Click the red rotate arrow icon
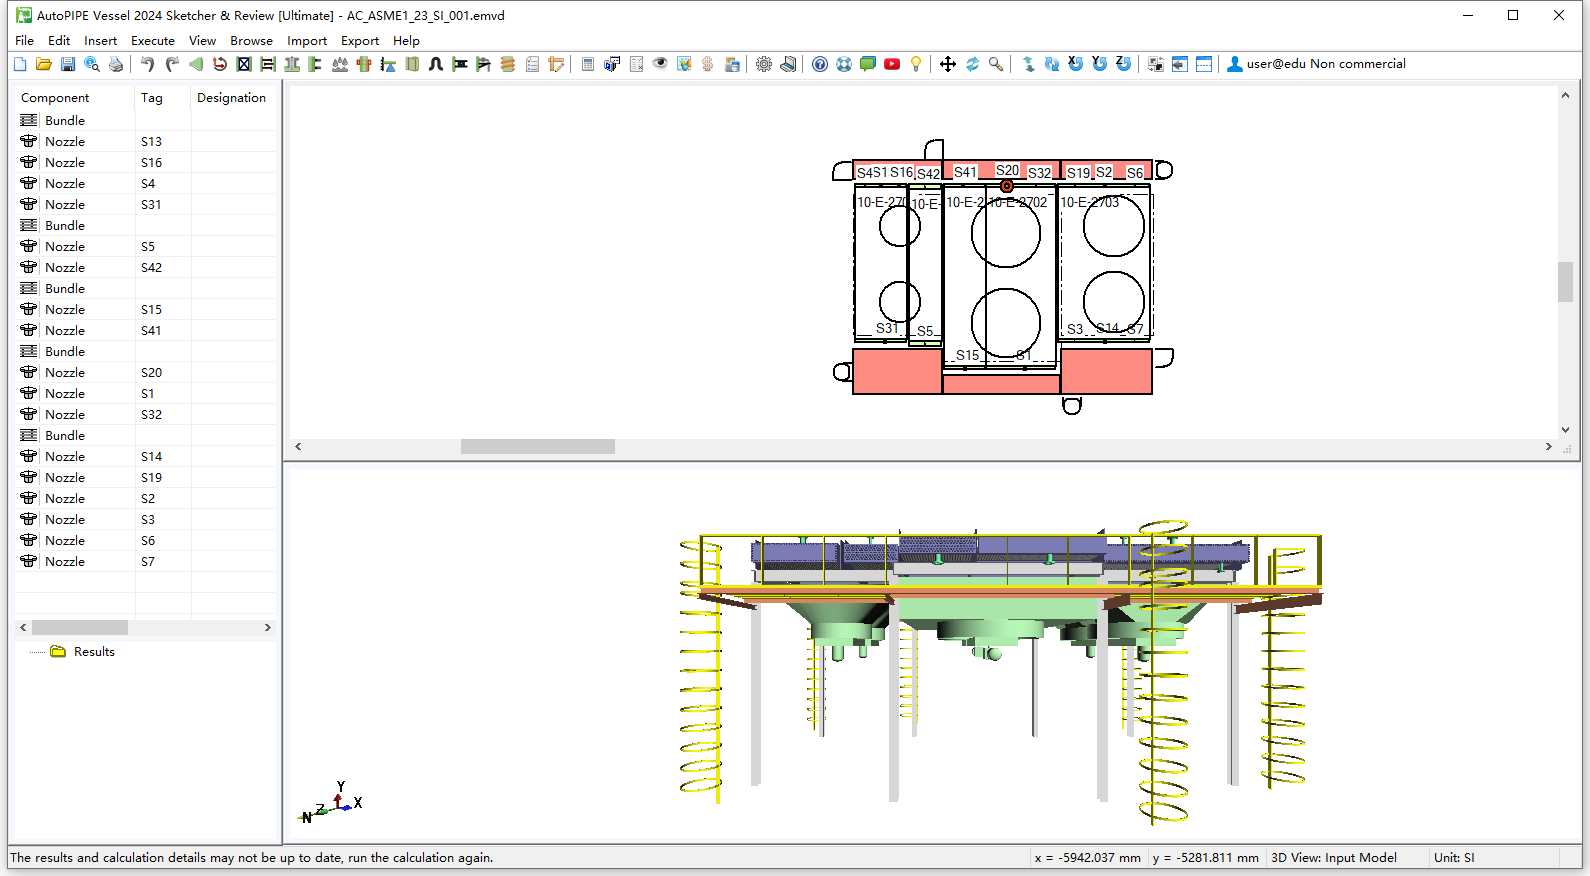 [x=220, y=64]
